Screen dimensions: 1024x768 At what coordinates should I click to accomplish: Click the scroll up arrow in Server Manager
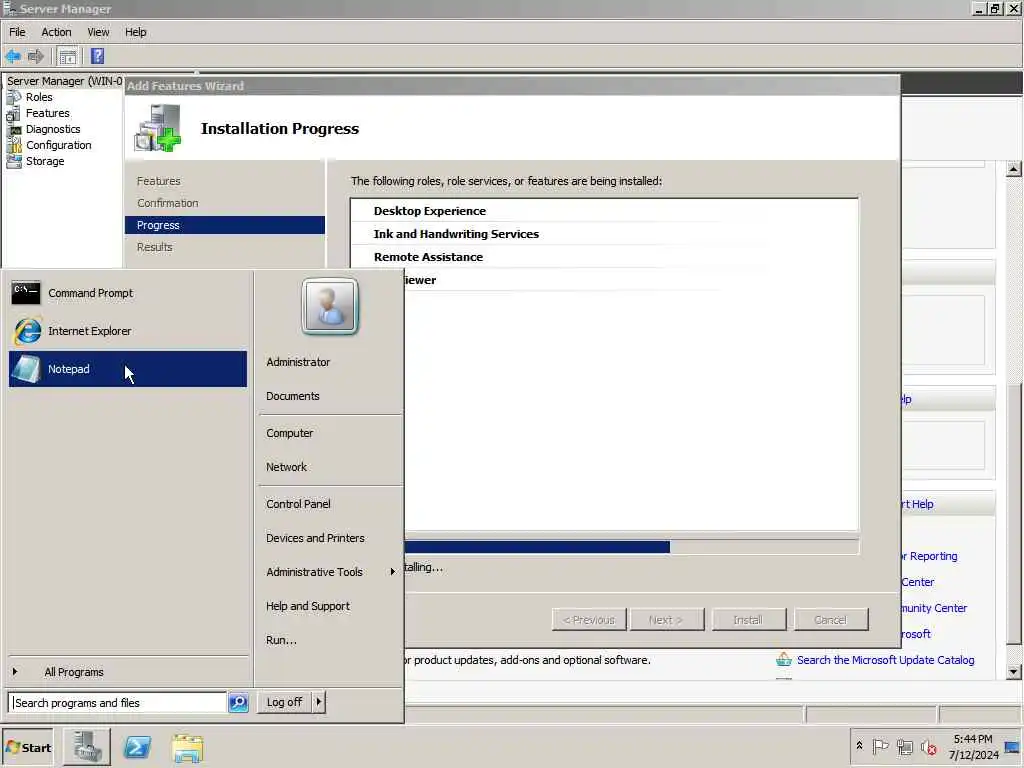pyautogui.click(x=1013, y=169)
